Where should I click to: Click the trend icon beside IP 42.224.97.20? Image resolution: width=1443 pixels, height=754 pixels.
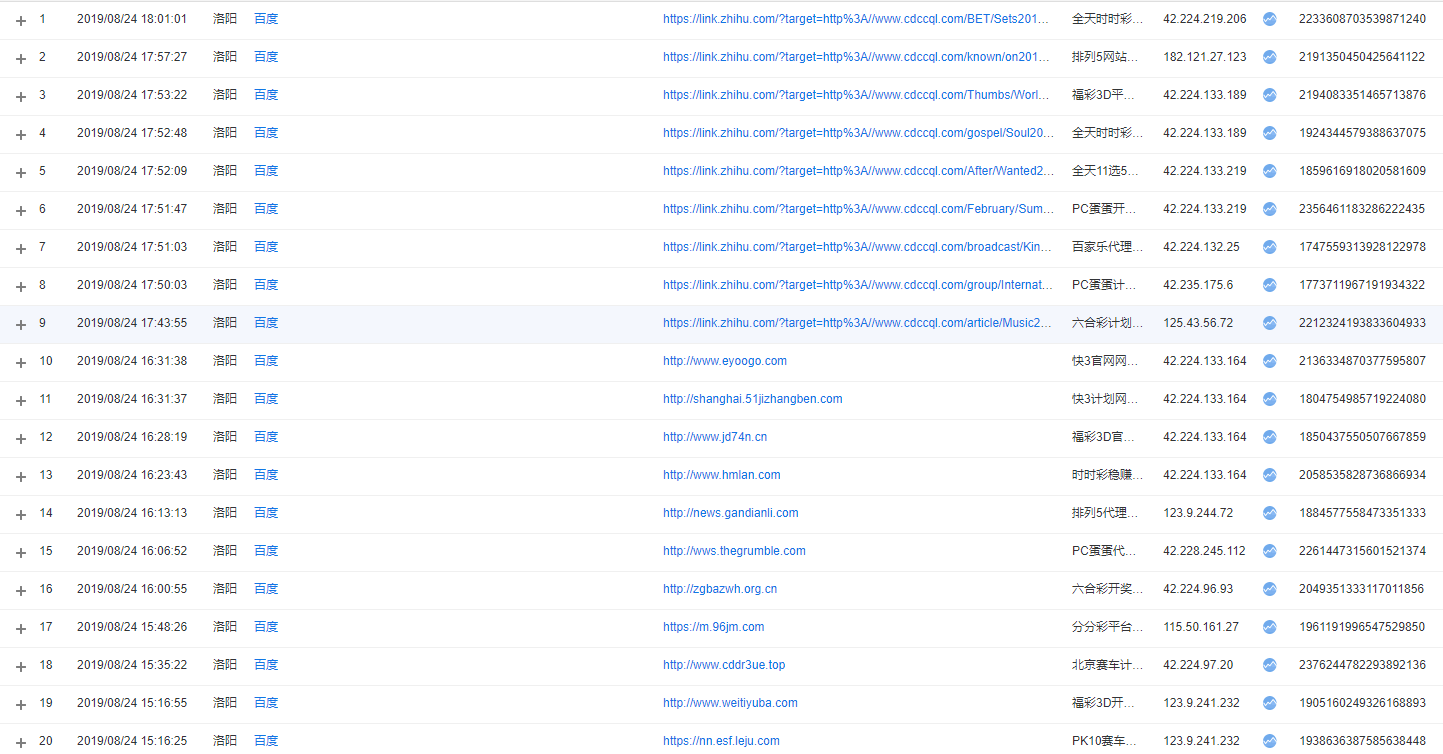point(1269,665)
